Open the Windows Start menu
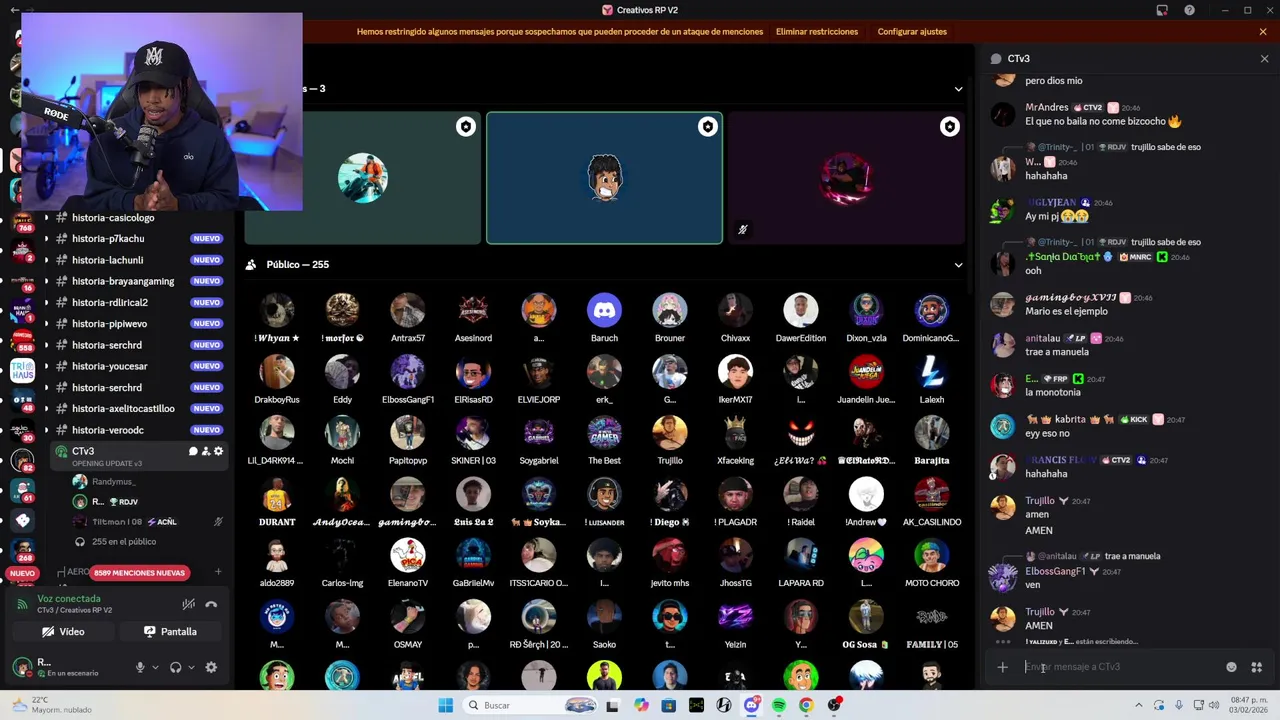The width and height of the screenshot is (1280, 720). 446,705
